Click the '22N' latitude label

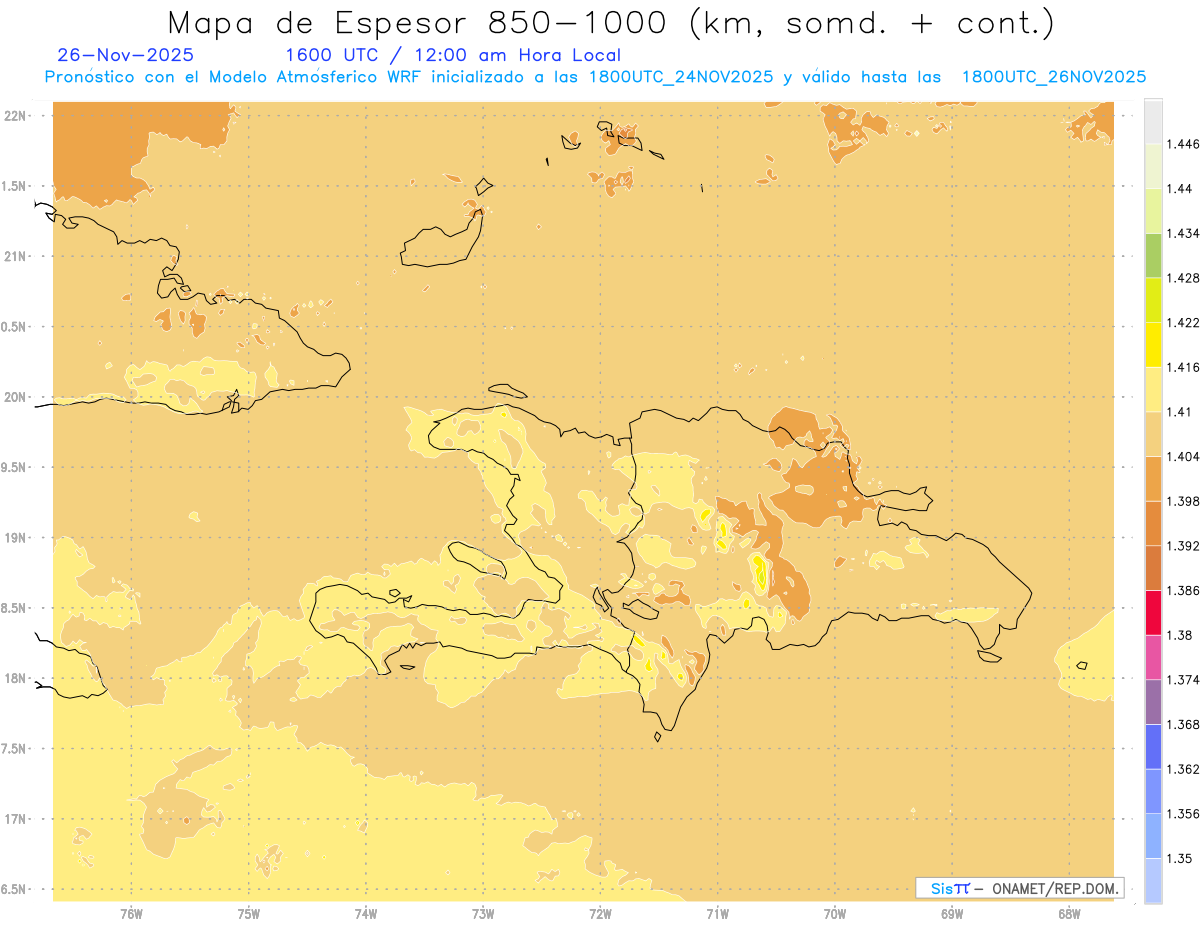tap(15, 115)
